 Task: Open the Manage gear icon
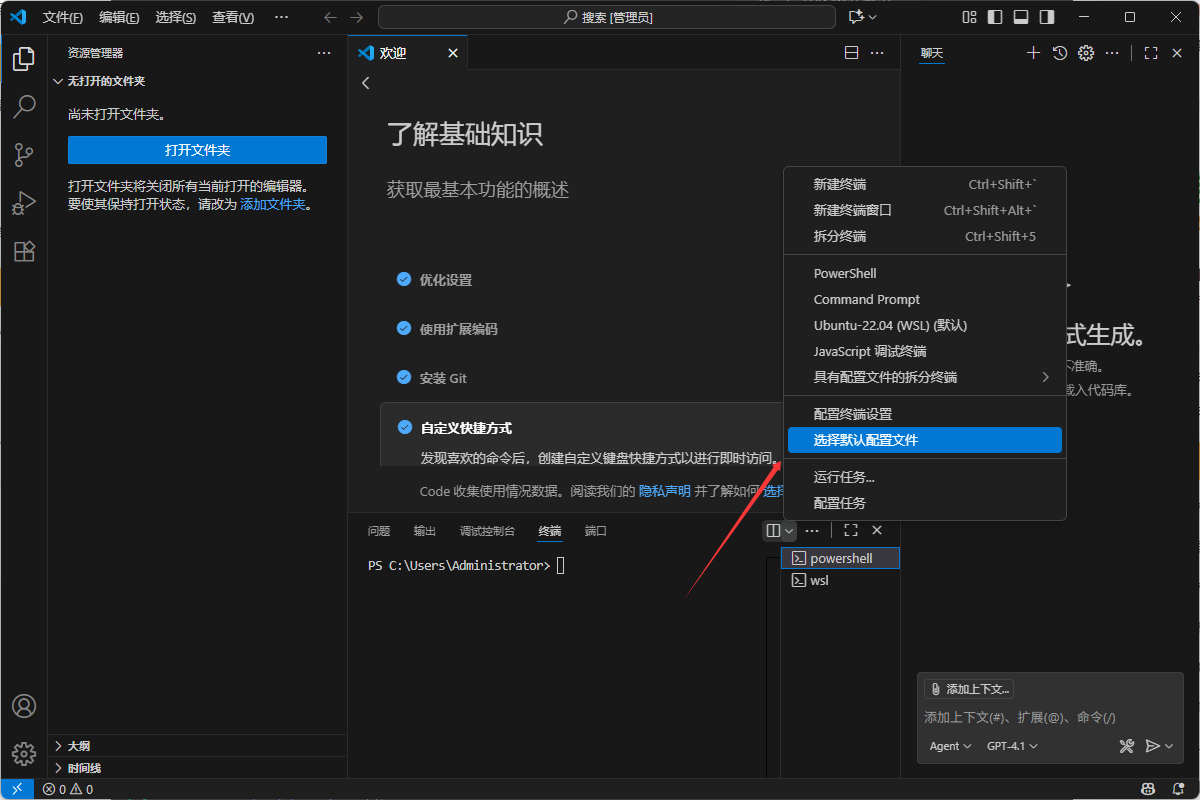[1086, 53]
